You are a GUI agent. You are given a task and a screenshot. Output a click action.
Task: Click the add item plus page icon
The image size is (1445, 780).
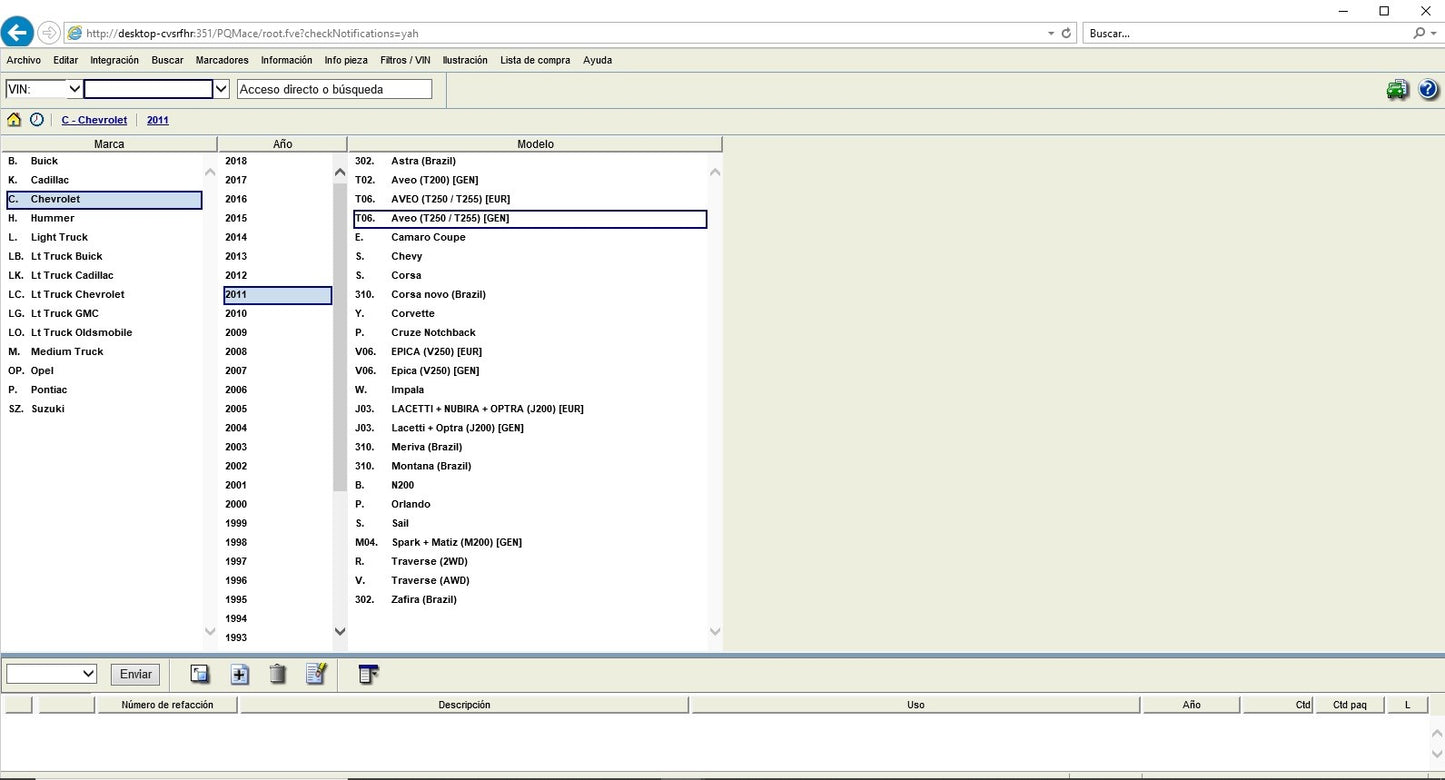pyautogui.click(x=240, y=674)
